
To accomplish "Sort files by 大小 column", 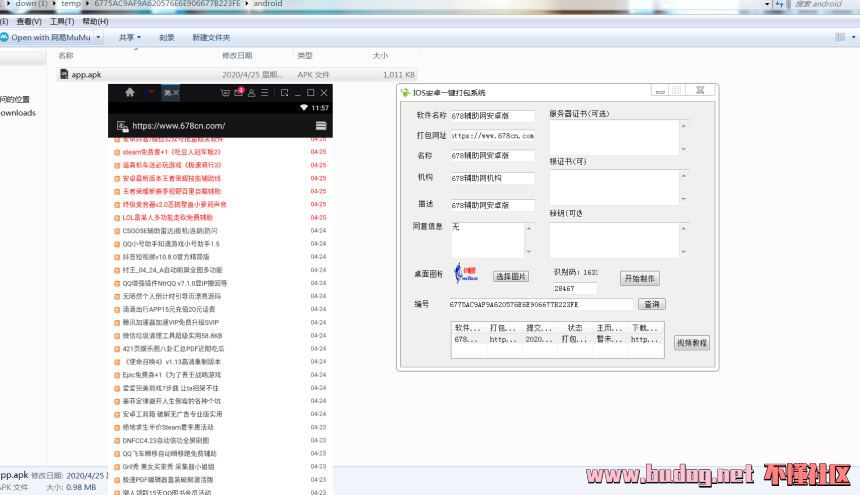I will pos(380,55).
